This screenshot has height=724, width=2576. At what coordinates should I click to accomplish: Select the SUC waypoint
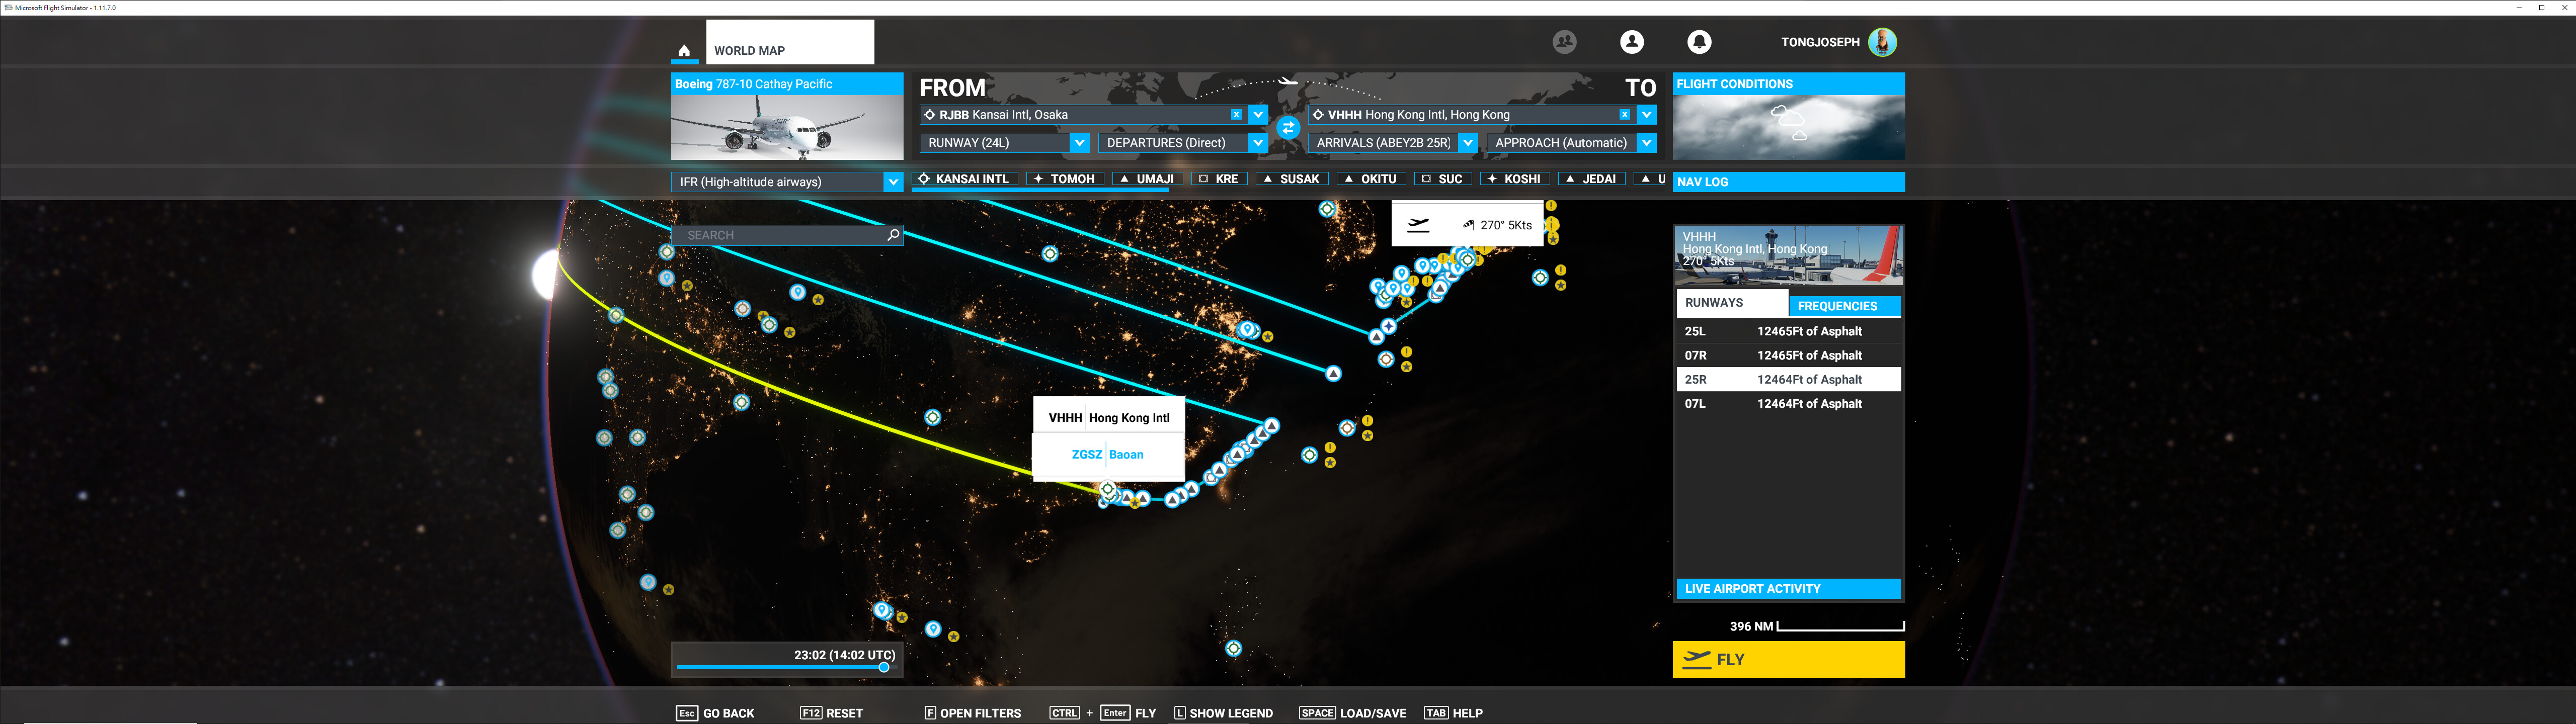pos(1443,179)
